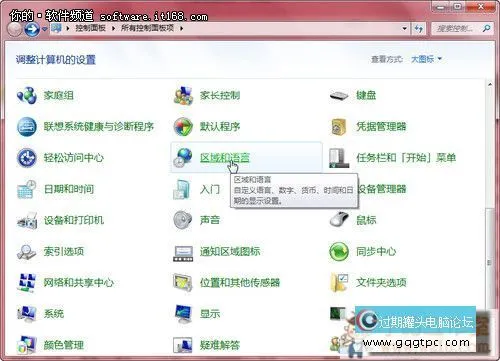
Task: Open the 疑难解答 icon
Action: 183,345
